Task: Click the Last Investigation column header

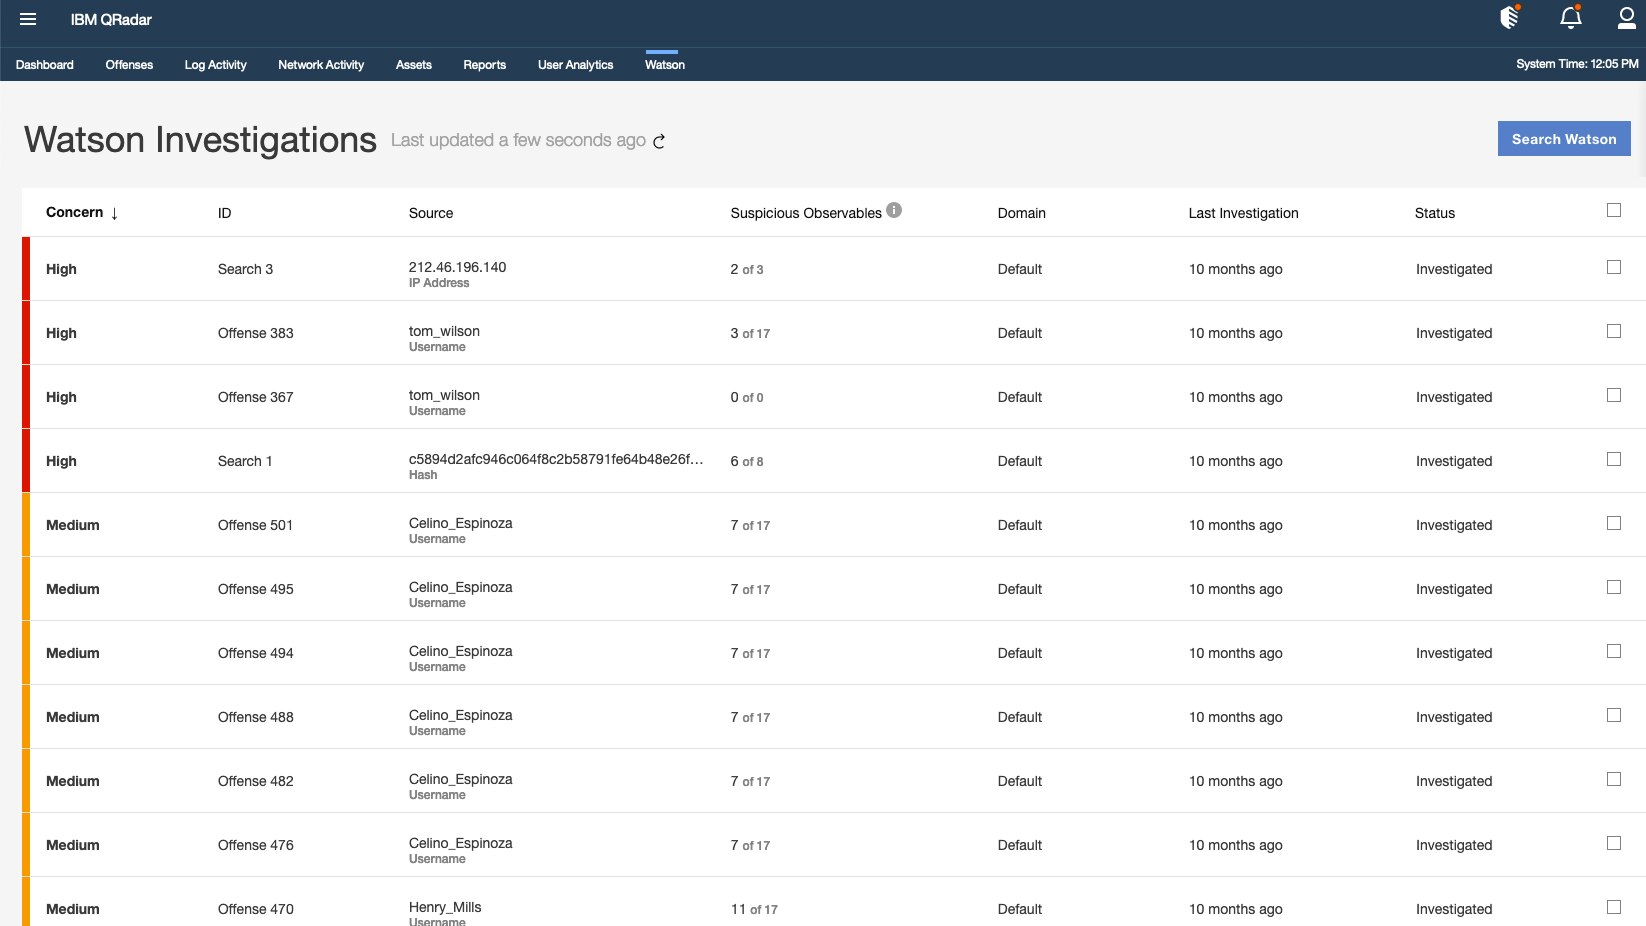Action: coord(1243,213)
